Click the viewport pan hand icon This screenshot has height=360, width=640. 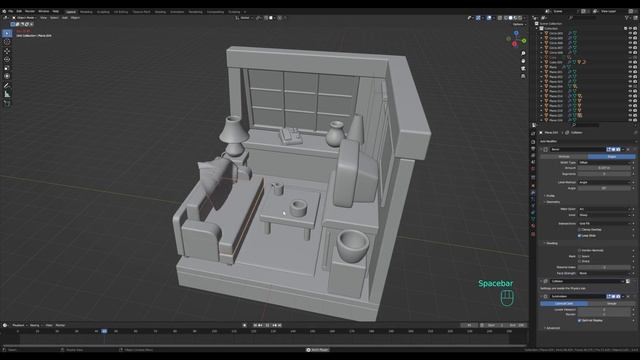click(523, 61)
